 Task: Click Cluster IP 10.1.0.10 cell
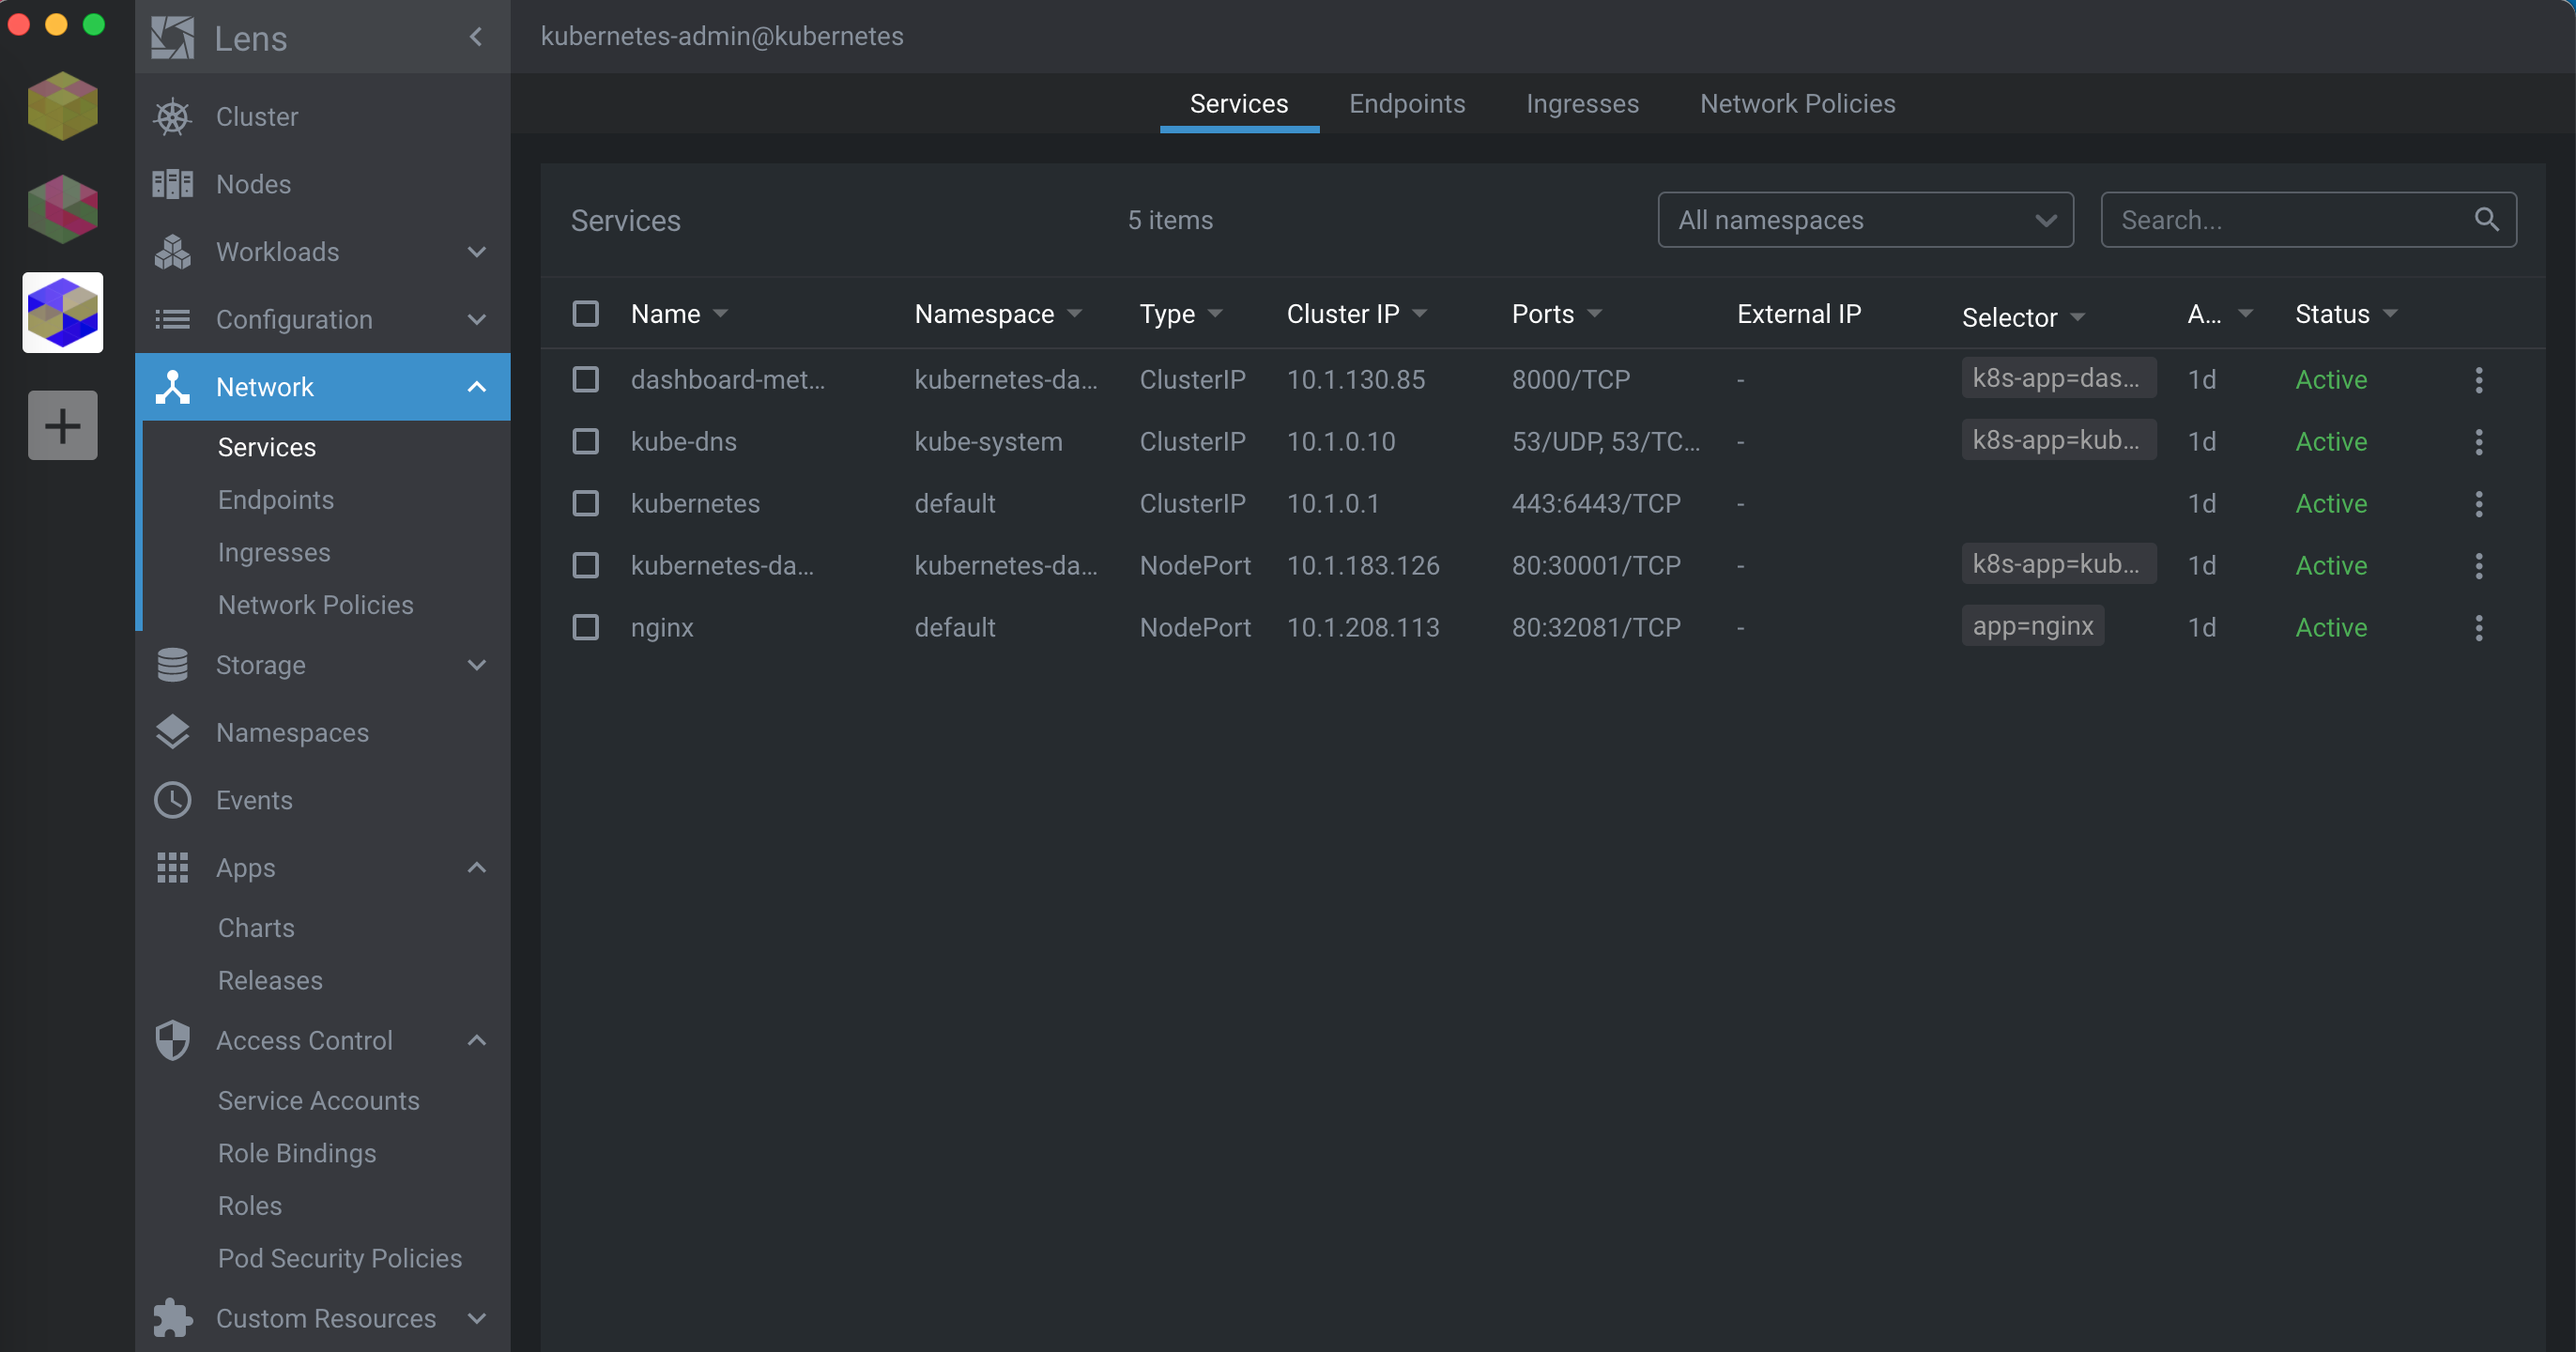tap(1340, 442)
